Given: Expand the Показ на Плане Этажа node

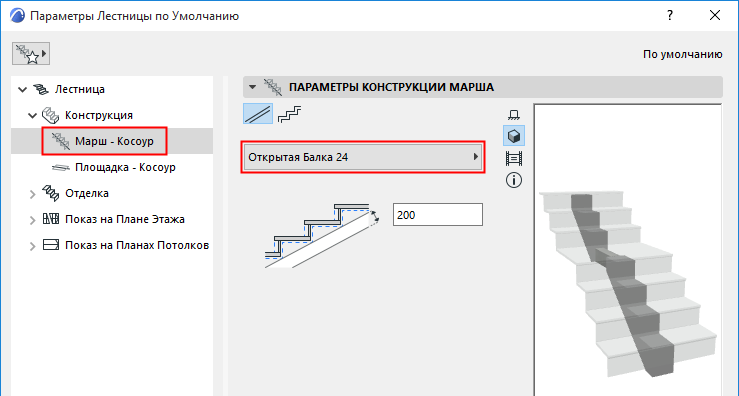Looking at the screenshot, I should [33, 220].
